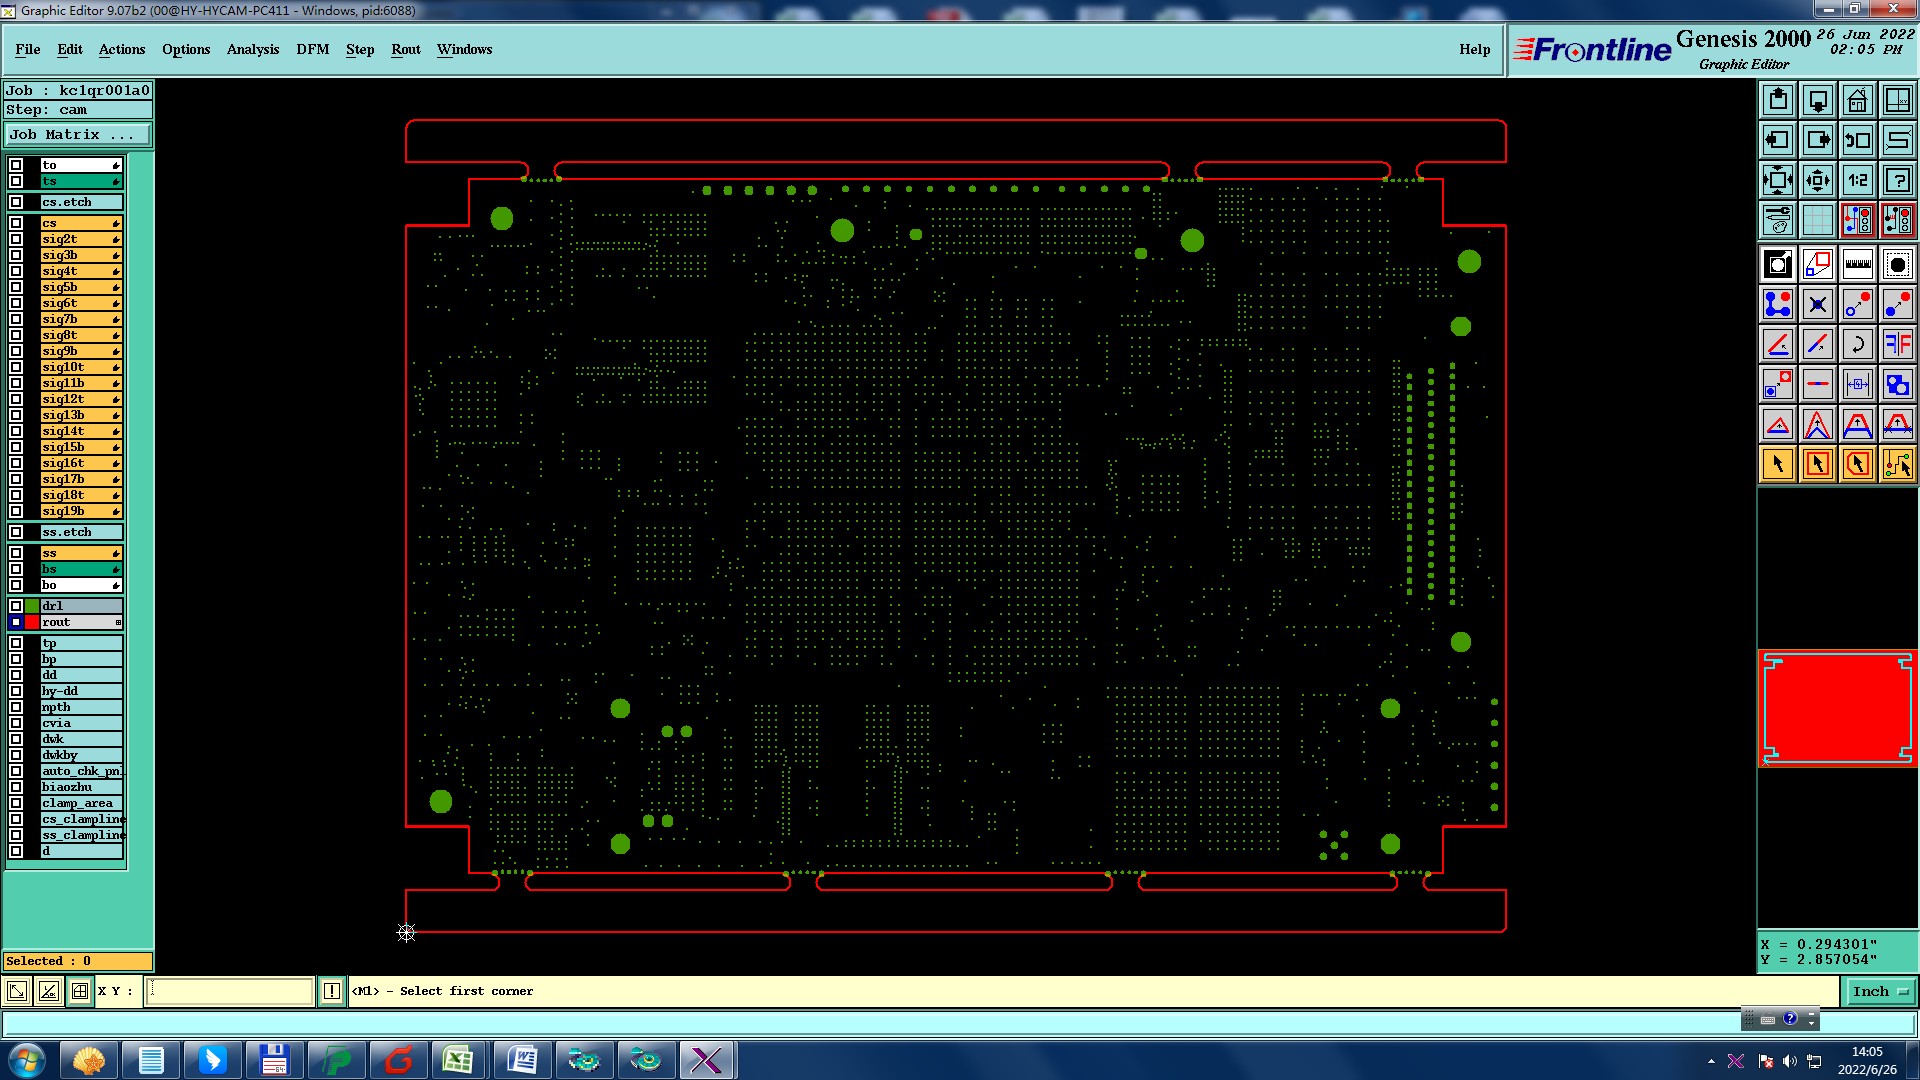
Task: Click the X Y coordinate input field
Action: (x=230, y=991)
